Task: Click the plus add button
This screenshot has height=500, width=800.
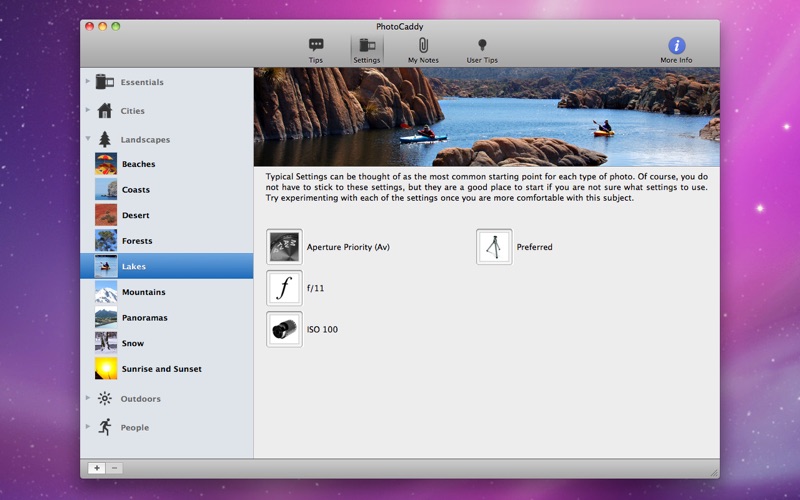Action: coord(96,468)
